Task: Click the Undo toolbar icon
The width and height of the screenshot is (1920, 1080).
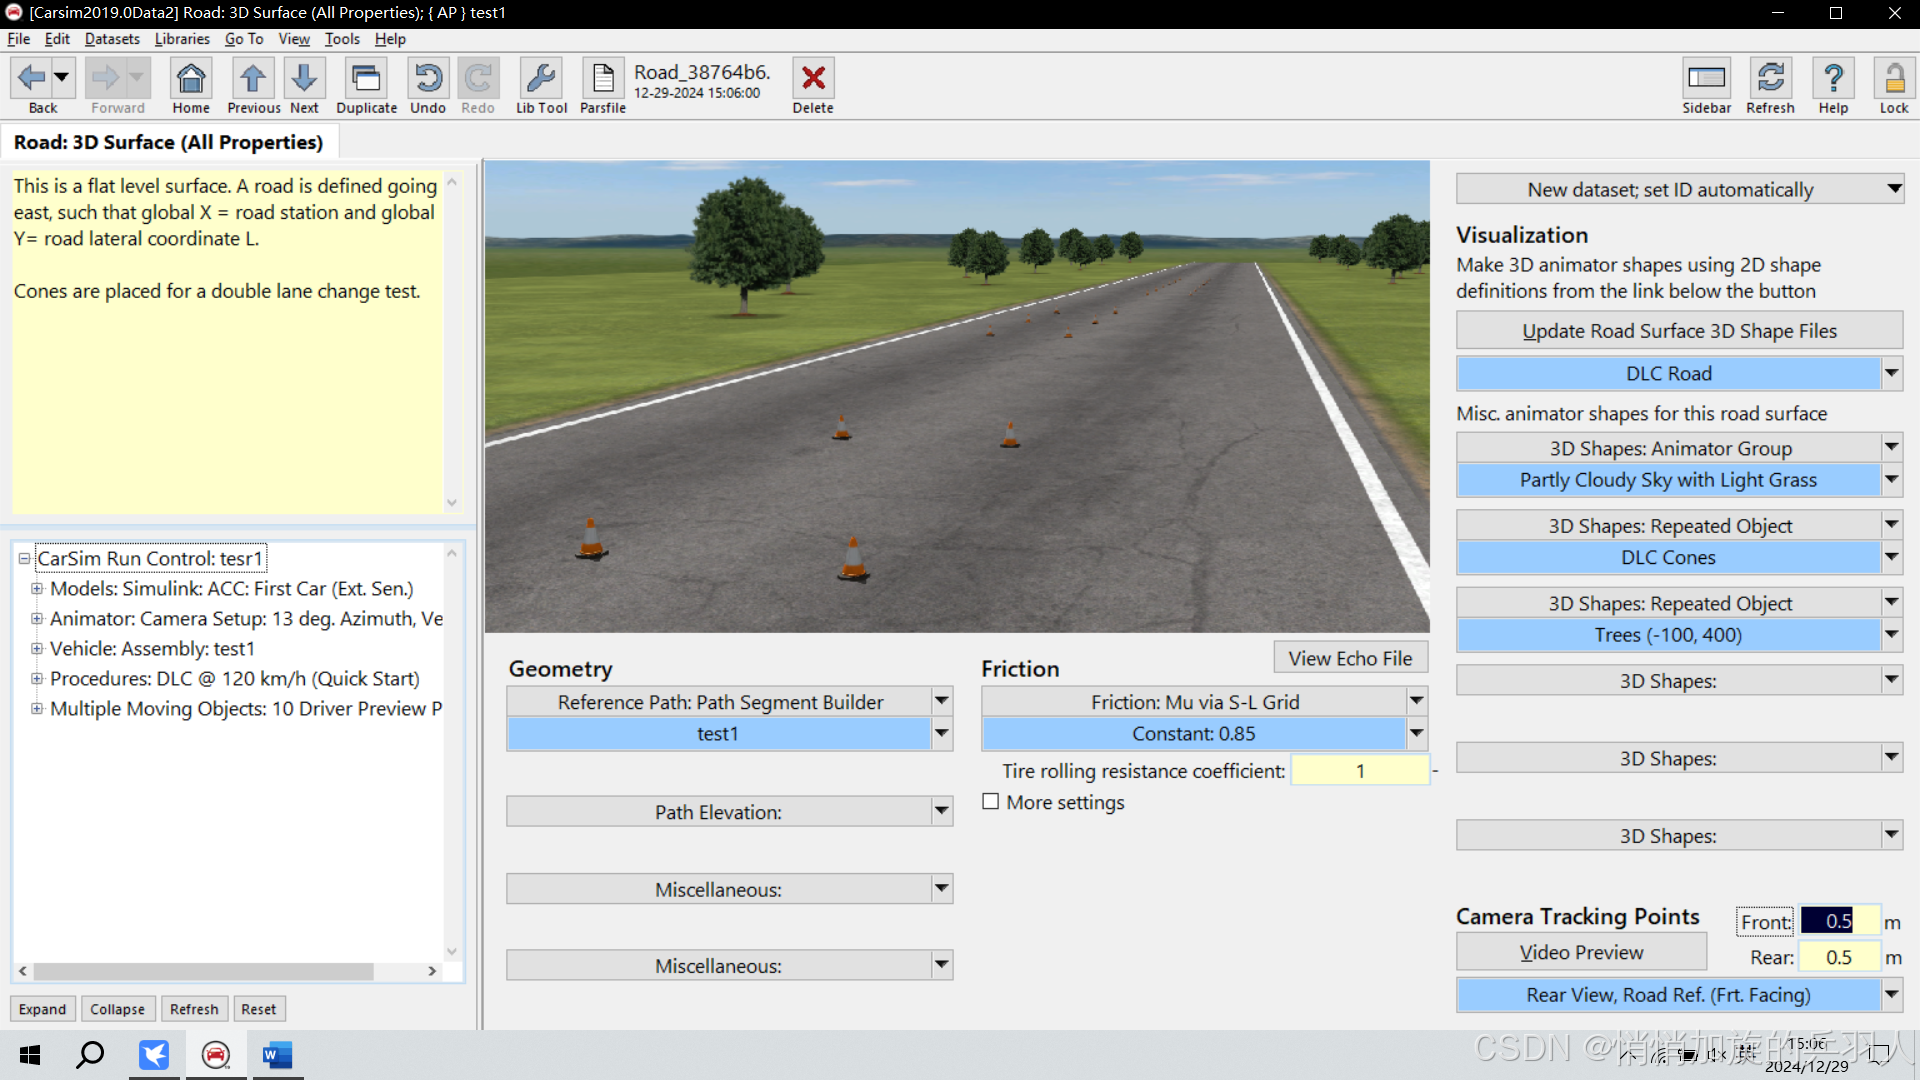Action: coord(428,79)
